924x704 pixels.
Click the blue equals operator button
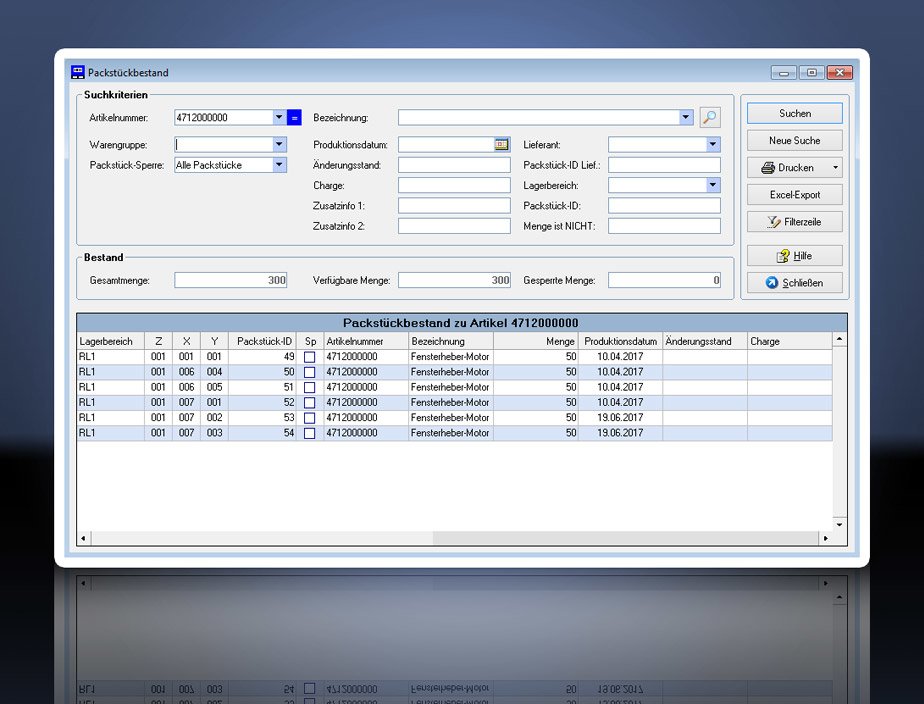click(x=294, y=117)
